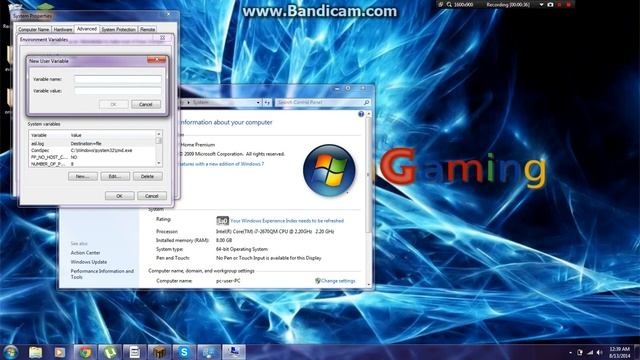Image resolution: width=640 pixels, height=360 pixels.
Task: Switch to the Hardware tab
Action: point(63,29)
